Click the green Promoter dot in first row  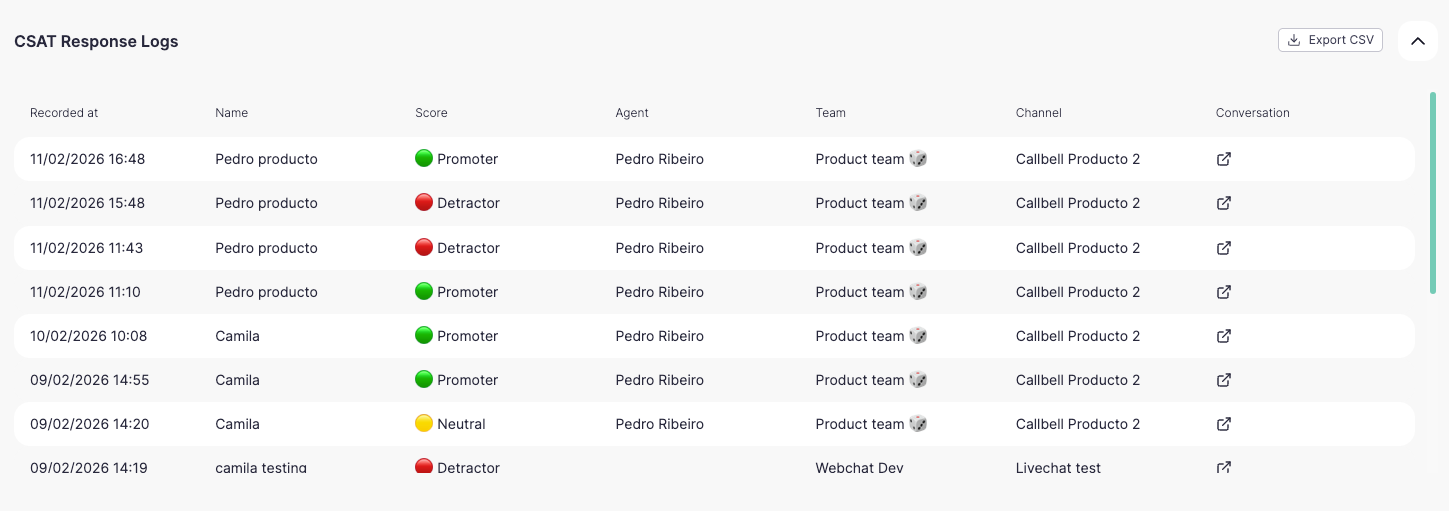point(424,158)
